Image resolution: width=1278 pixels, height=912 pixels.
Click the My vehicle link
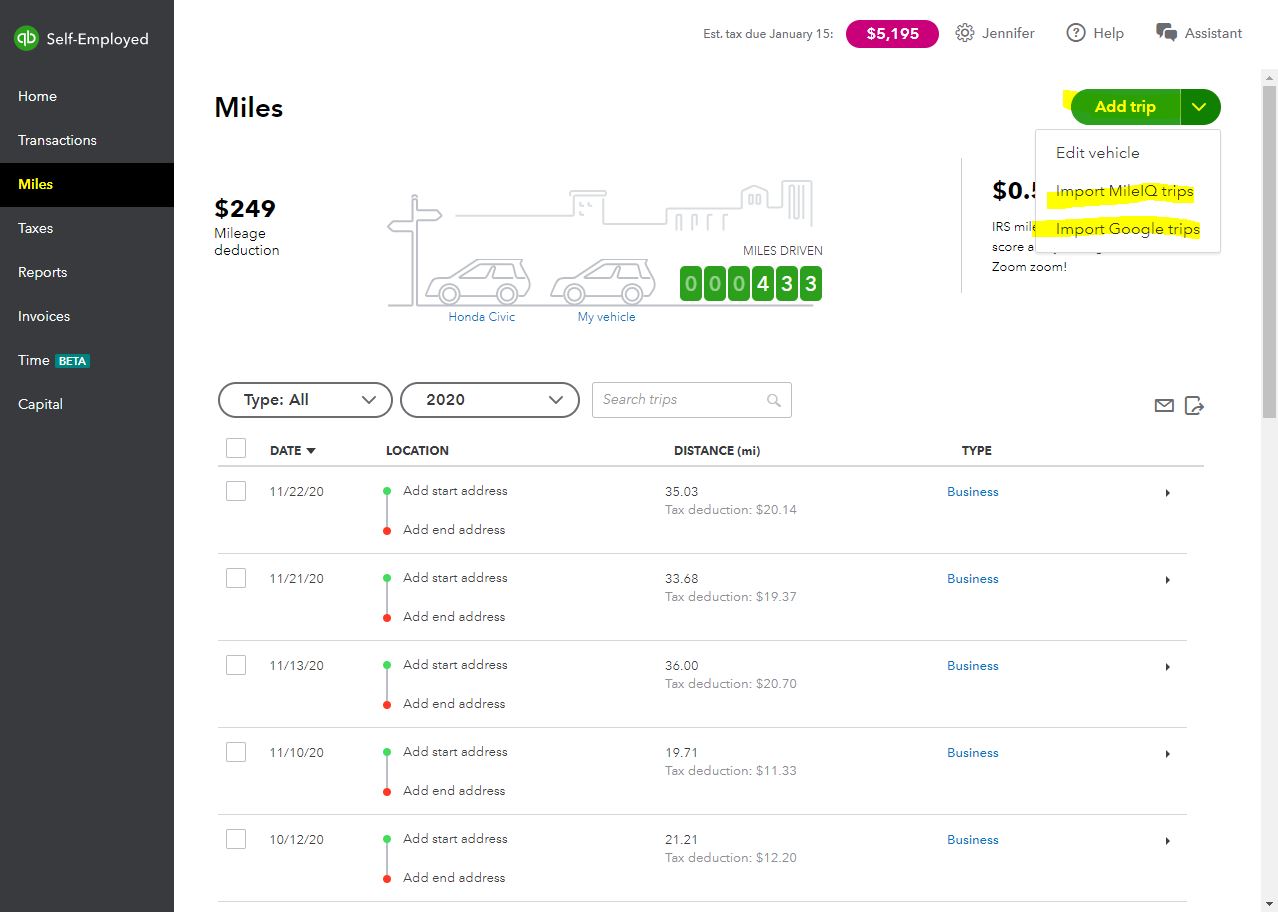(x=606, y=317)
